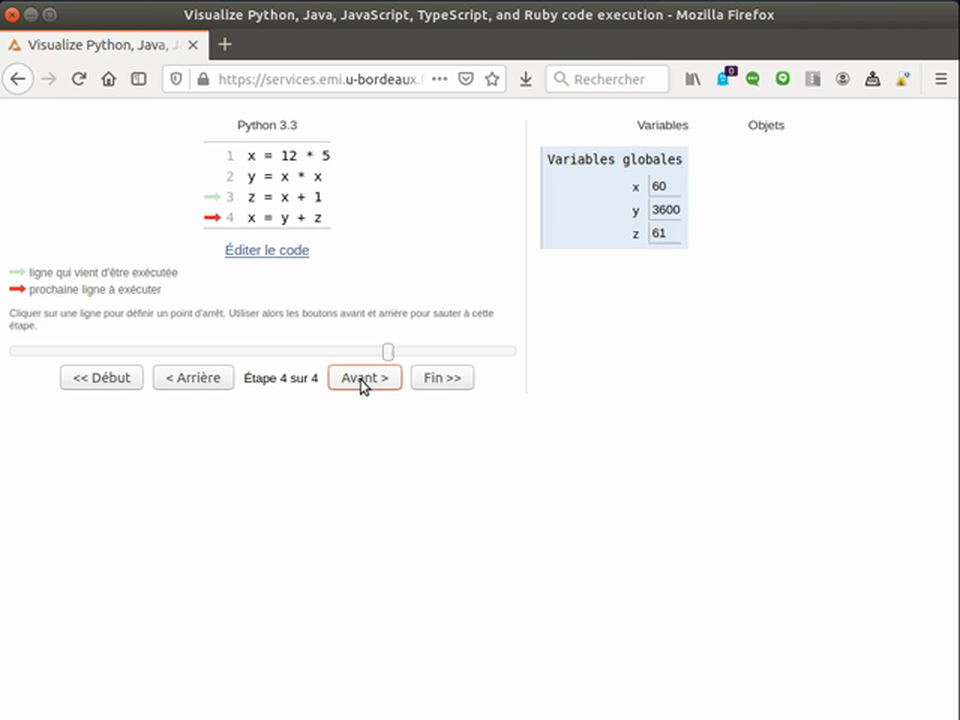This screenshot has height=720, width=960.
Task: Open the Firefox hamburger menu
Action: [x=941, y=79]
